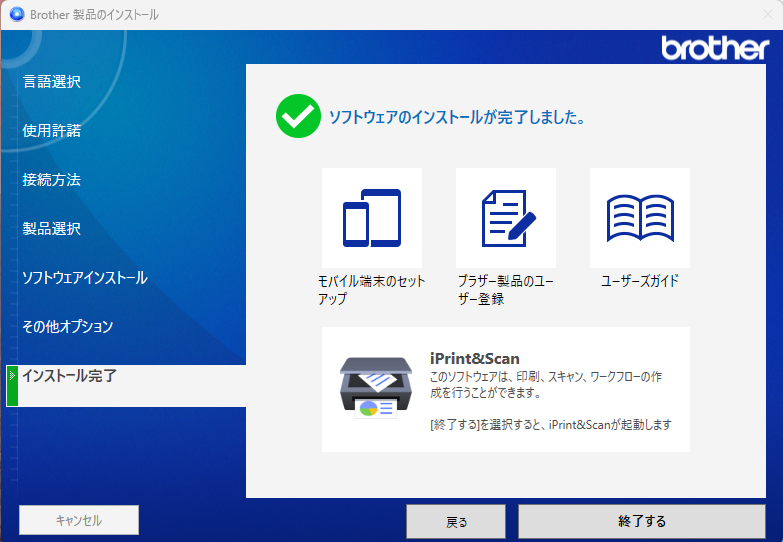Select the 接続方法 step in sidebar
783x542 pixels.
click(51, 179)
